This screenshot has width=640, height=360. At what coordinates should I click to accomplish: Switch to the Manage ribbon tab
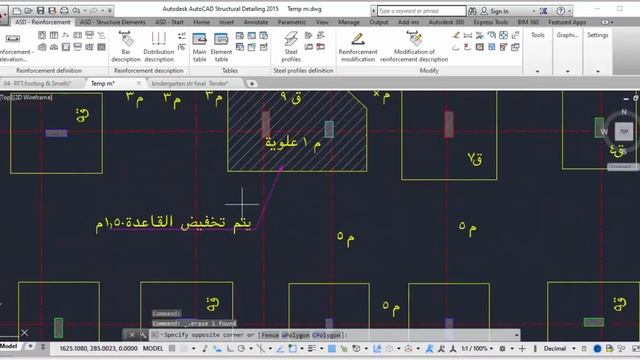tap(349, 22)
